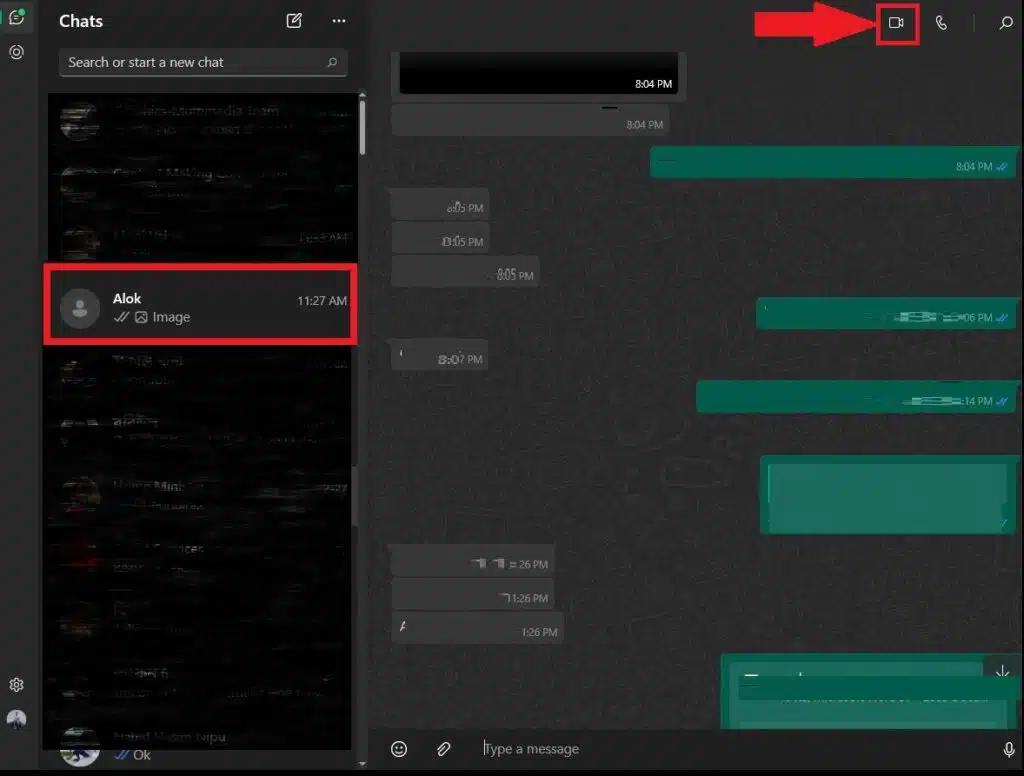Viewport: 1024px width, 776px height.
Task: Open the three-dot options menu
Action: (x=339, y=20)
